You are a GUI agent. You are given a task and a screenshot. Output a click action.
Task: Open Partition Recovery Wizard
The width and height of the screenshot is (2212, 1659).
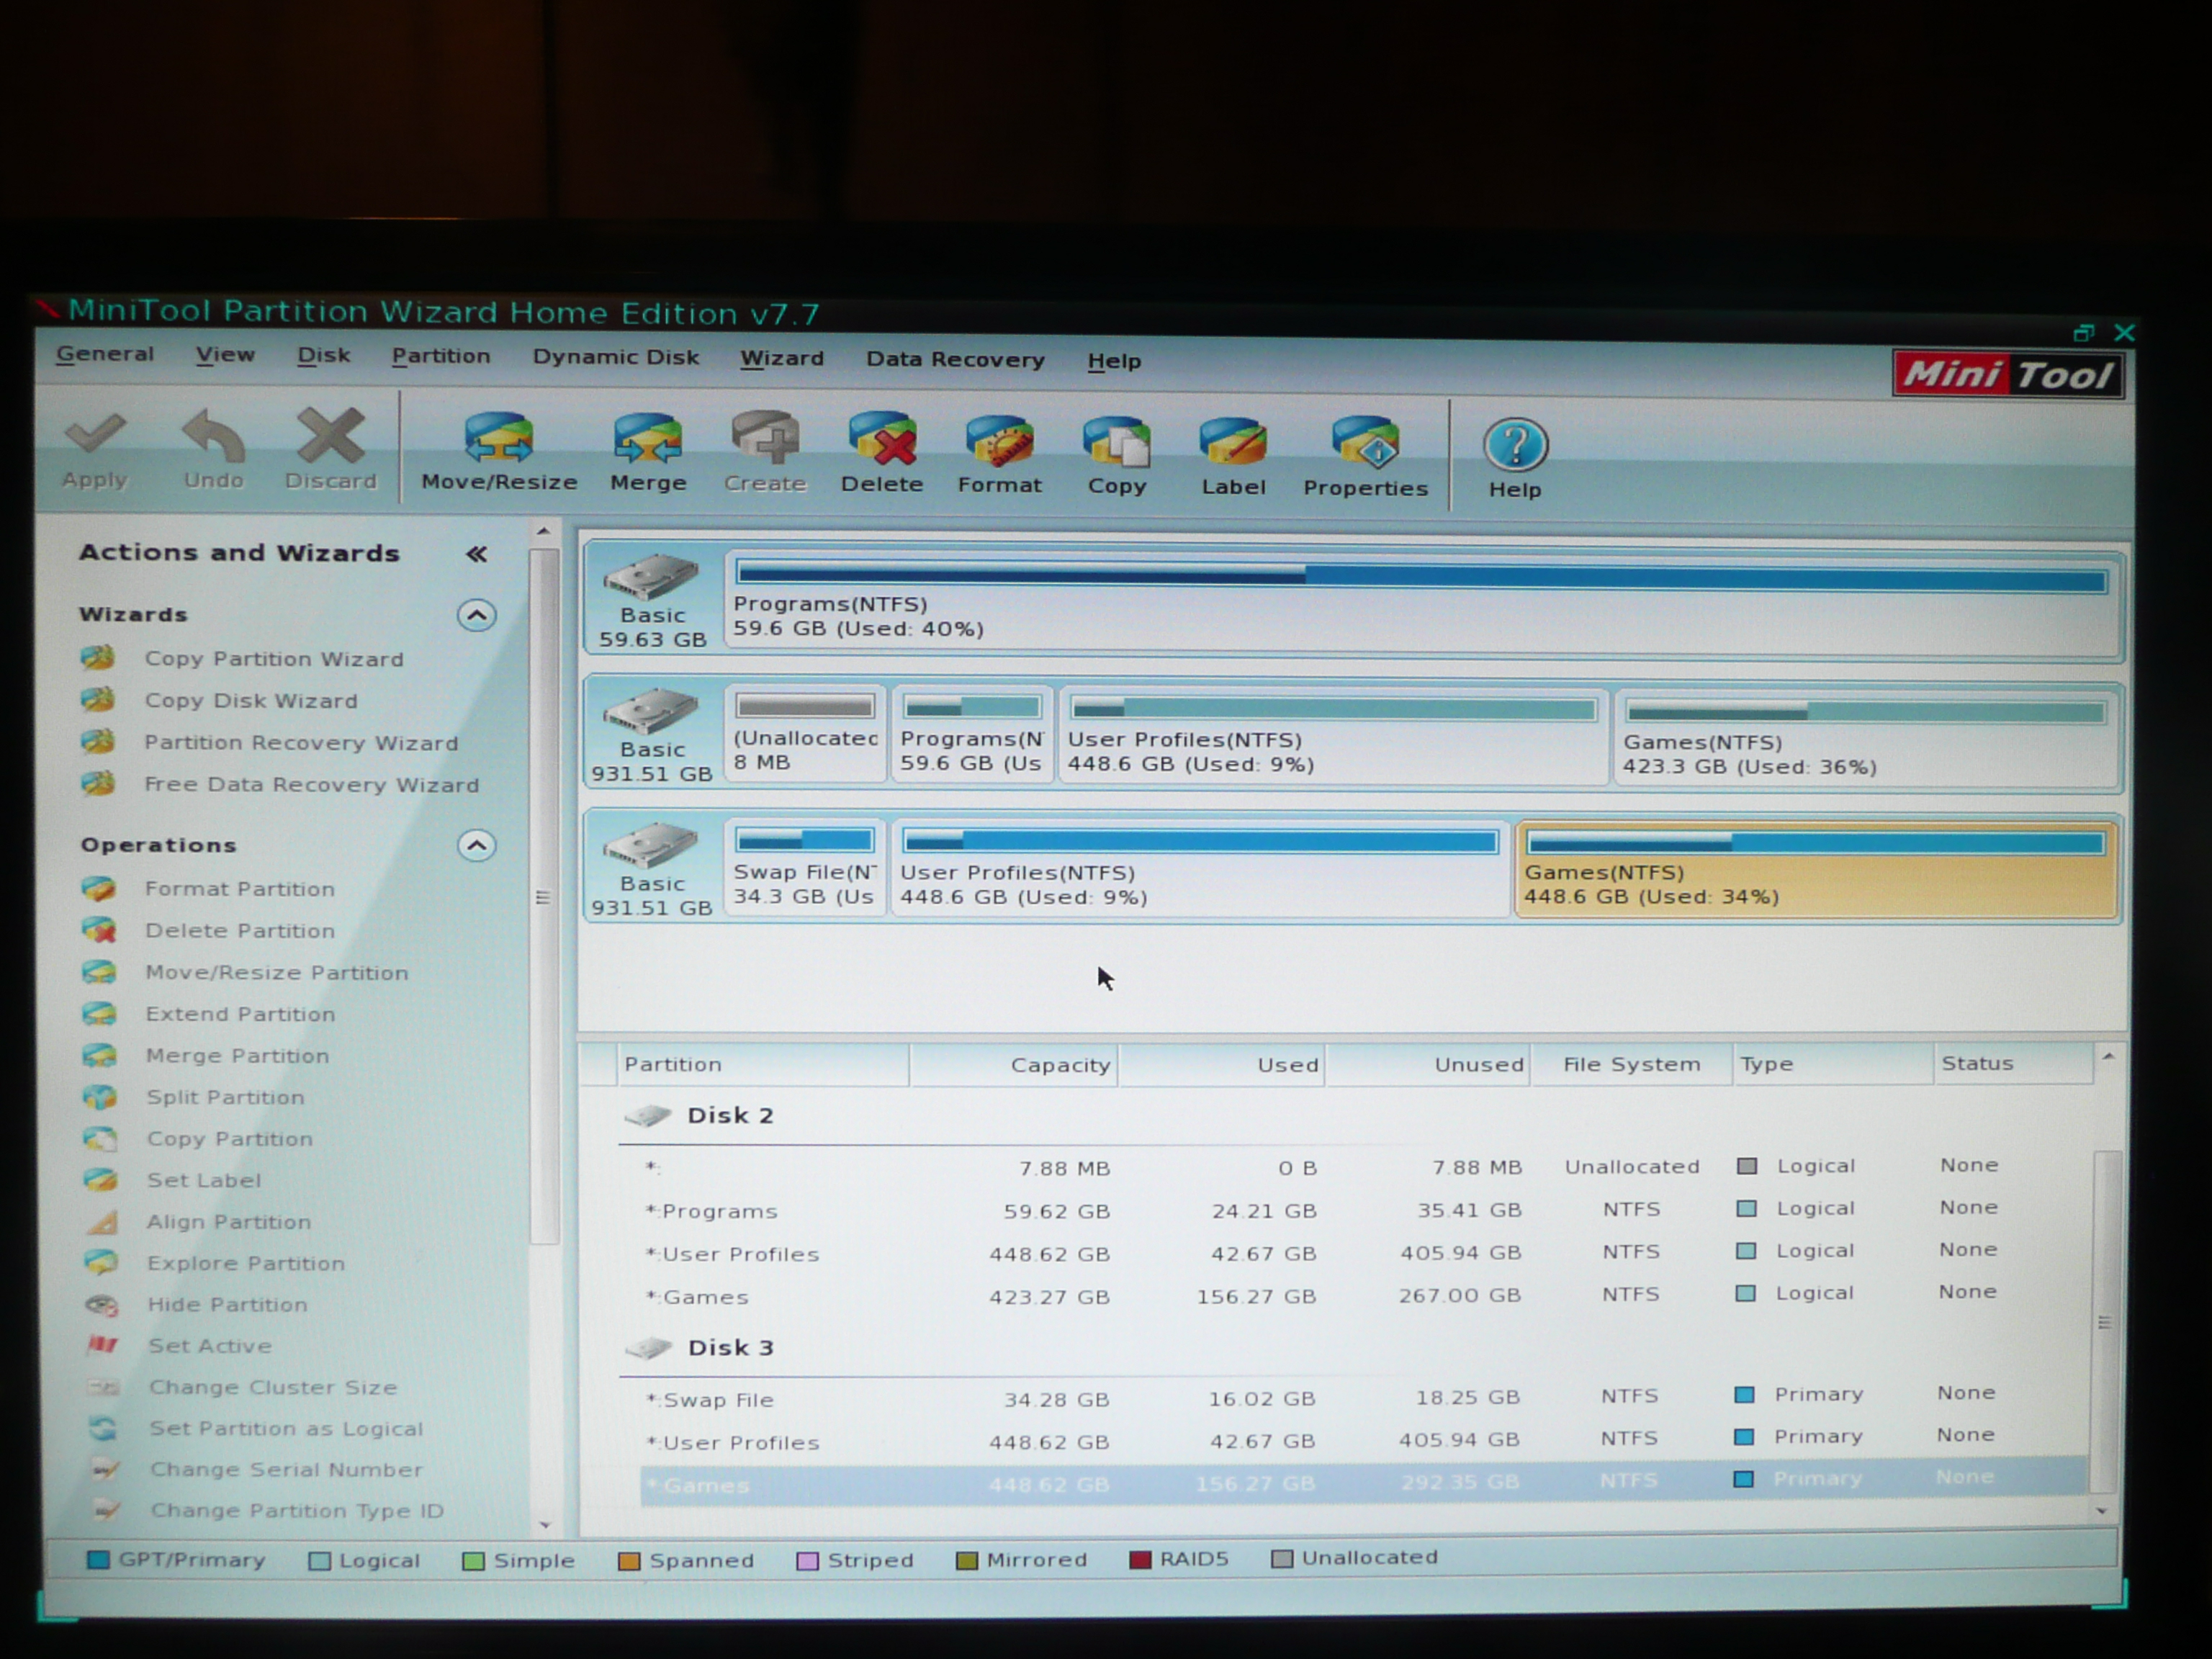pos(301,743)
